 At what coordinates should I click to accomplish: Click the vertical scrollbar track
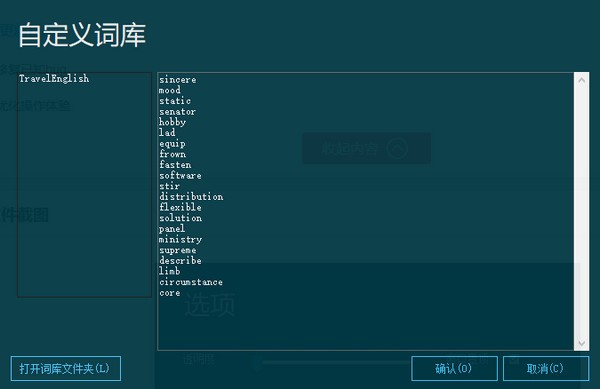582,212
